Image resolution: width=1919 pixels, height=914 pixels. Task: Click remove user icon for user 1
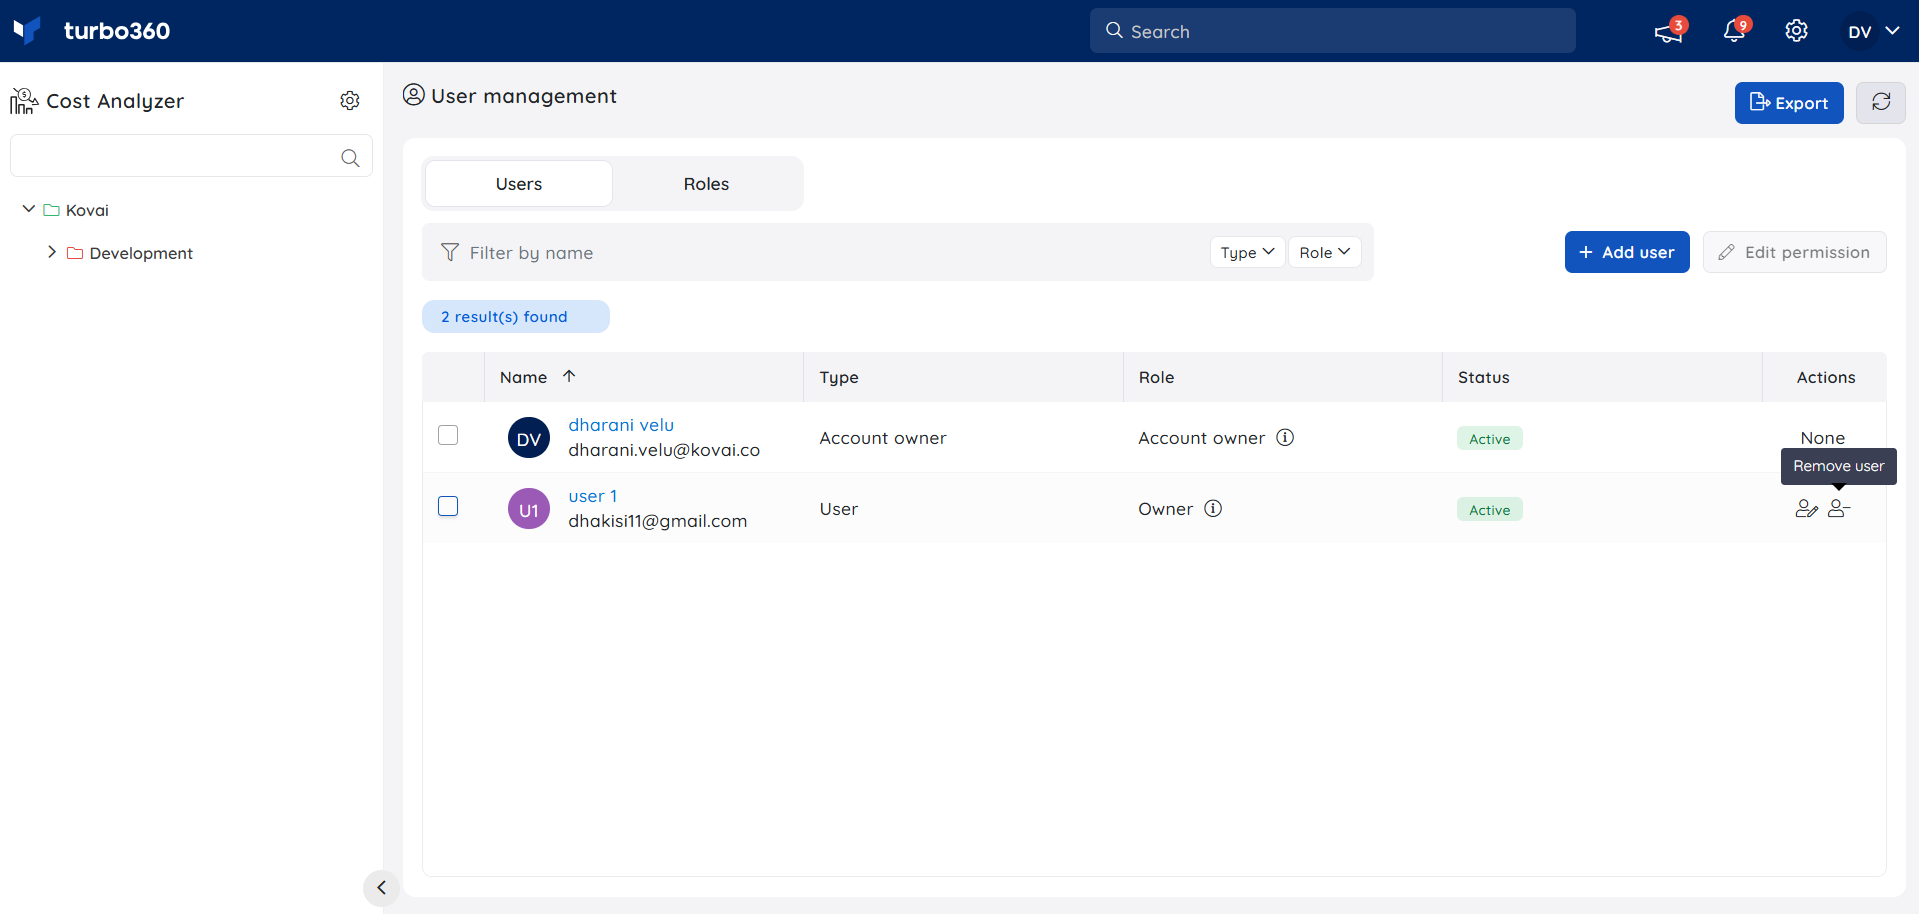(1839, 509)
